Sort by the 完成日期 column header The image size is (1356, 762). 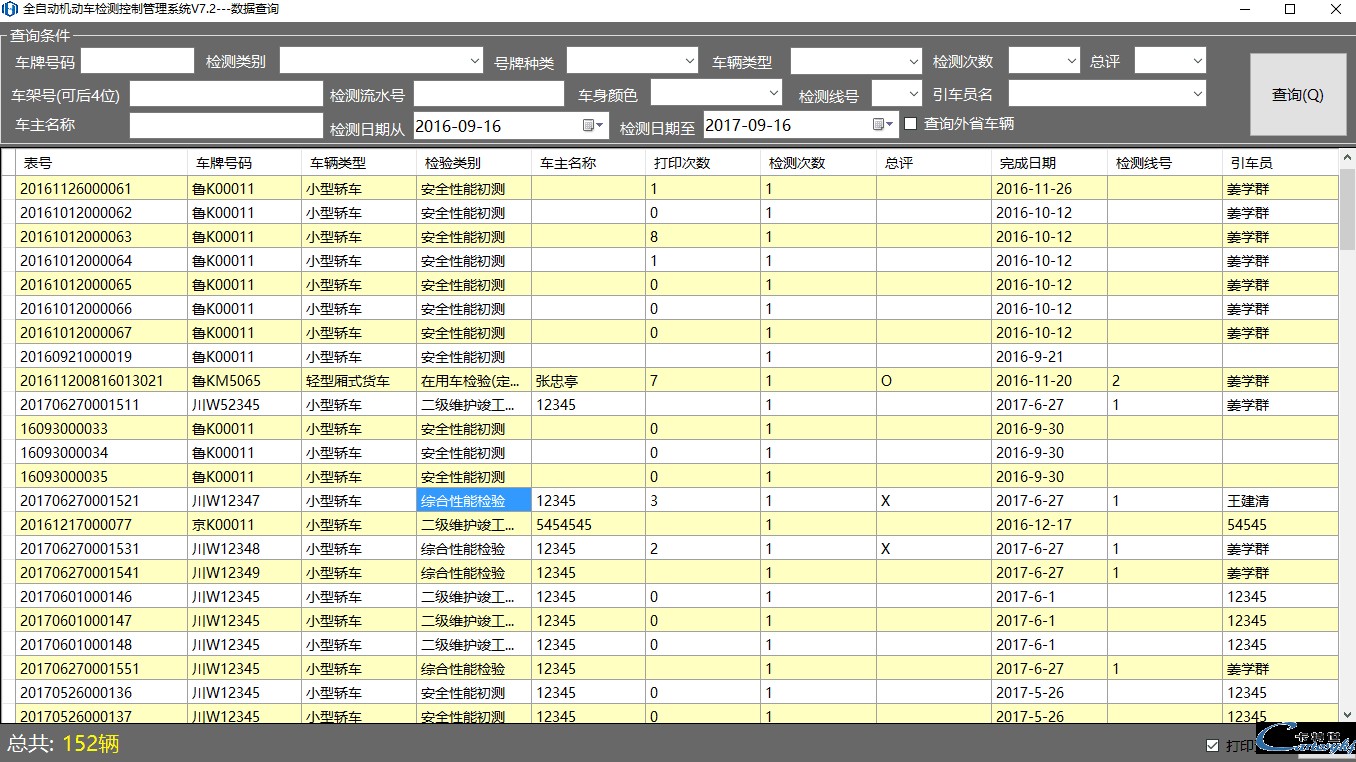click(1049, 163)
